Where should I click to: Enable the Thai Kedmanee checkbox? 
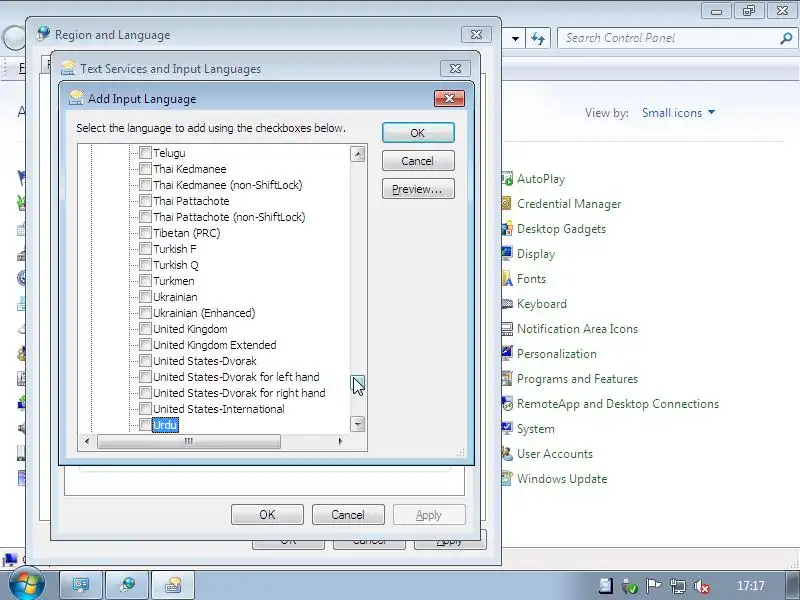pyautogui.click(x=145, y=168)
